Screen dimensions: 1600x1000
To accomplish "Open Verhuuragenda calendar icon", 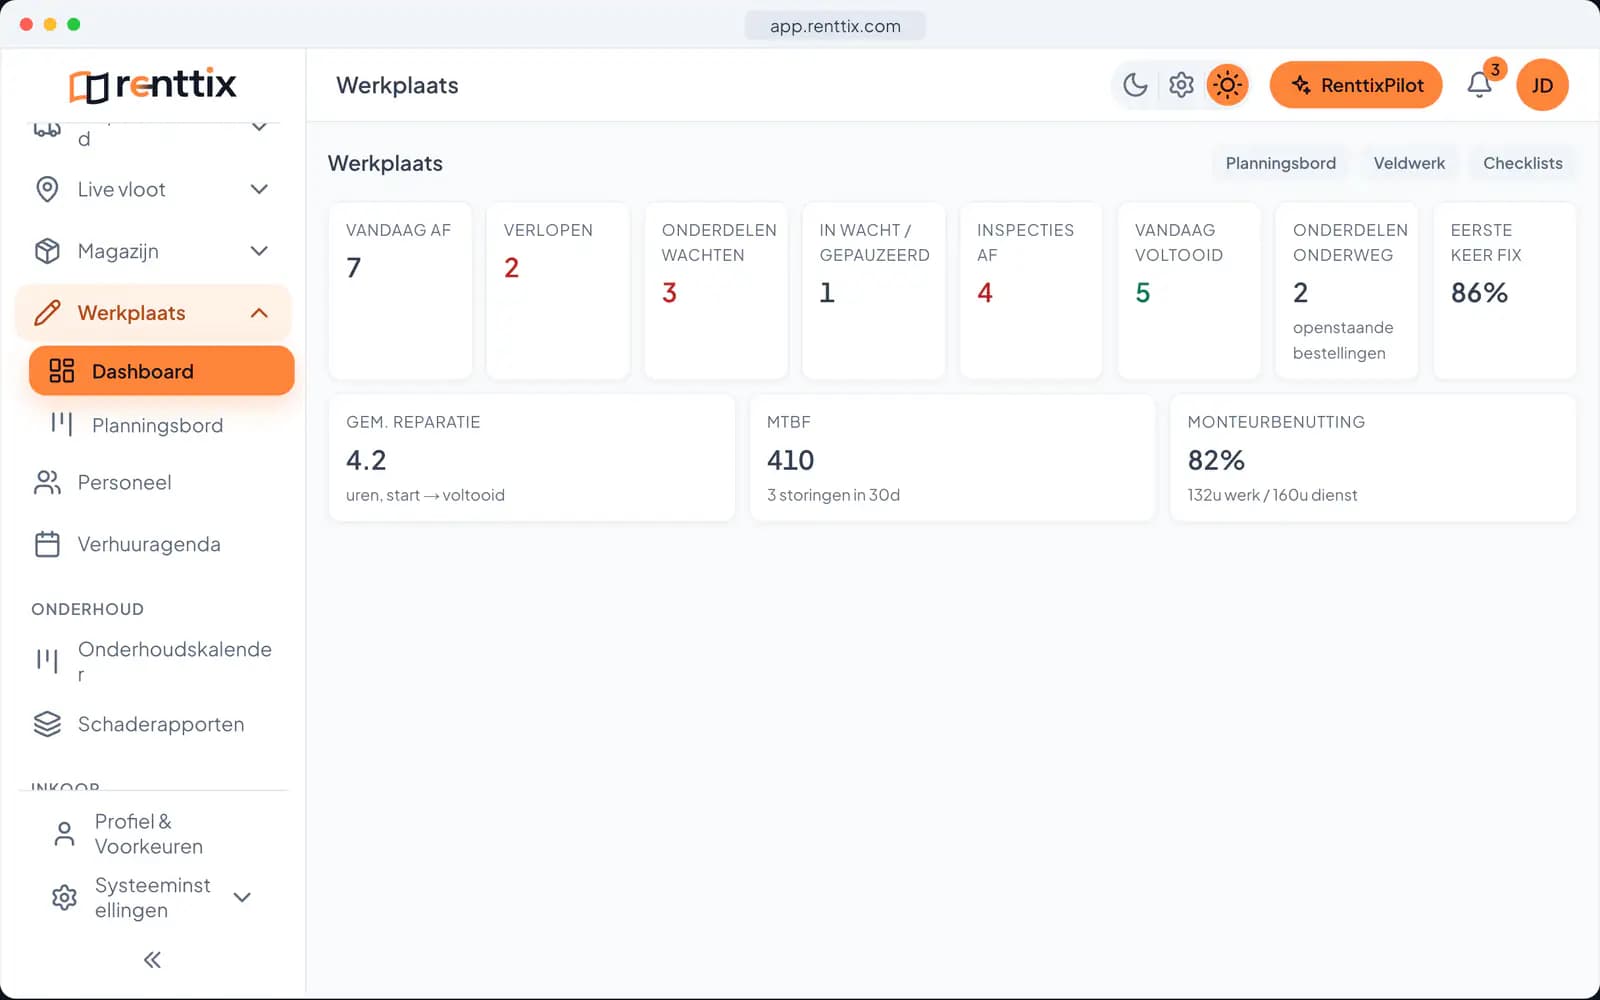I will pyautogui.click(x=47, y=544).
